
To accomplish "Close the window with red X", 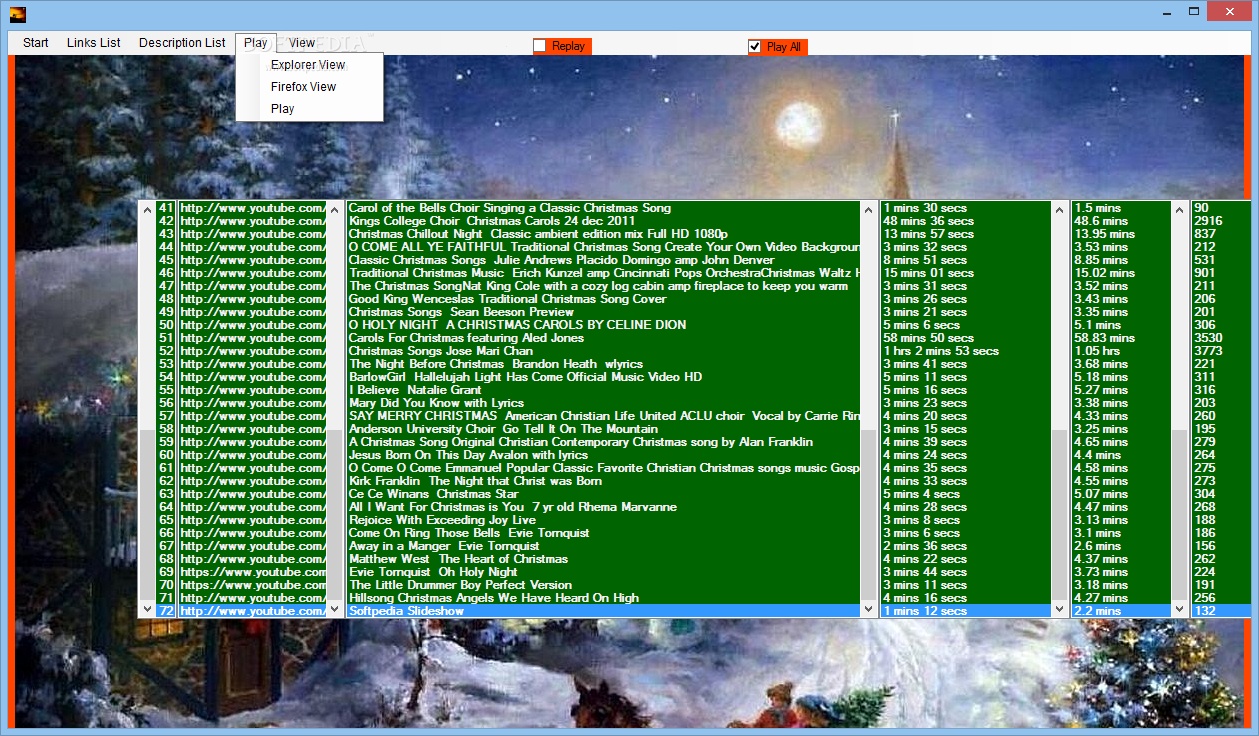I will [1232, 11].
